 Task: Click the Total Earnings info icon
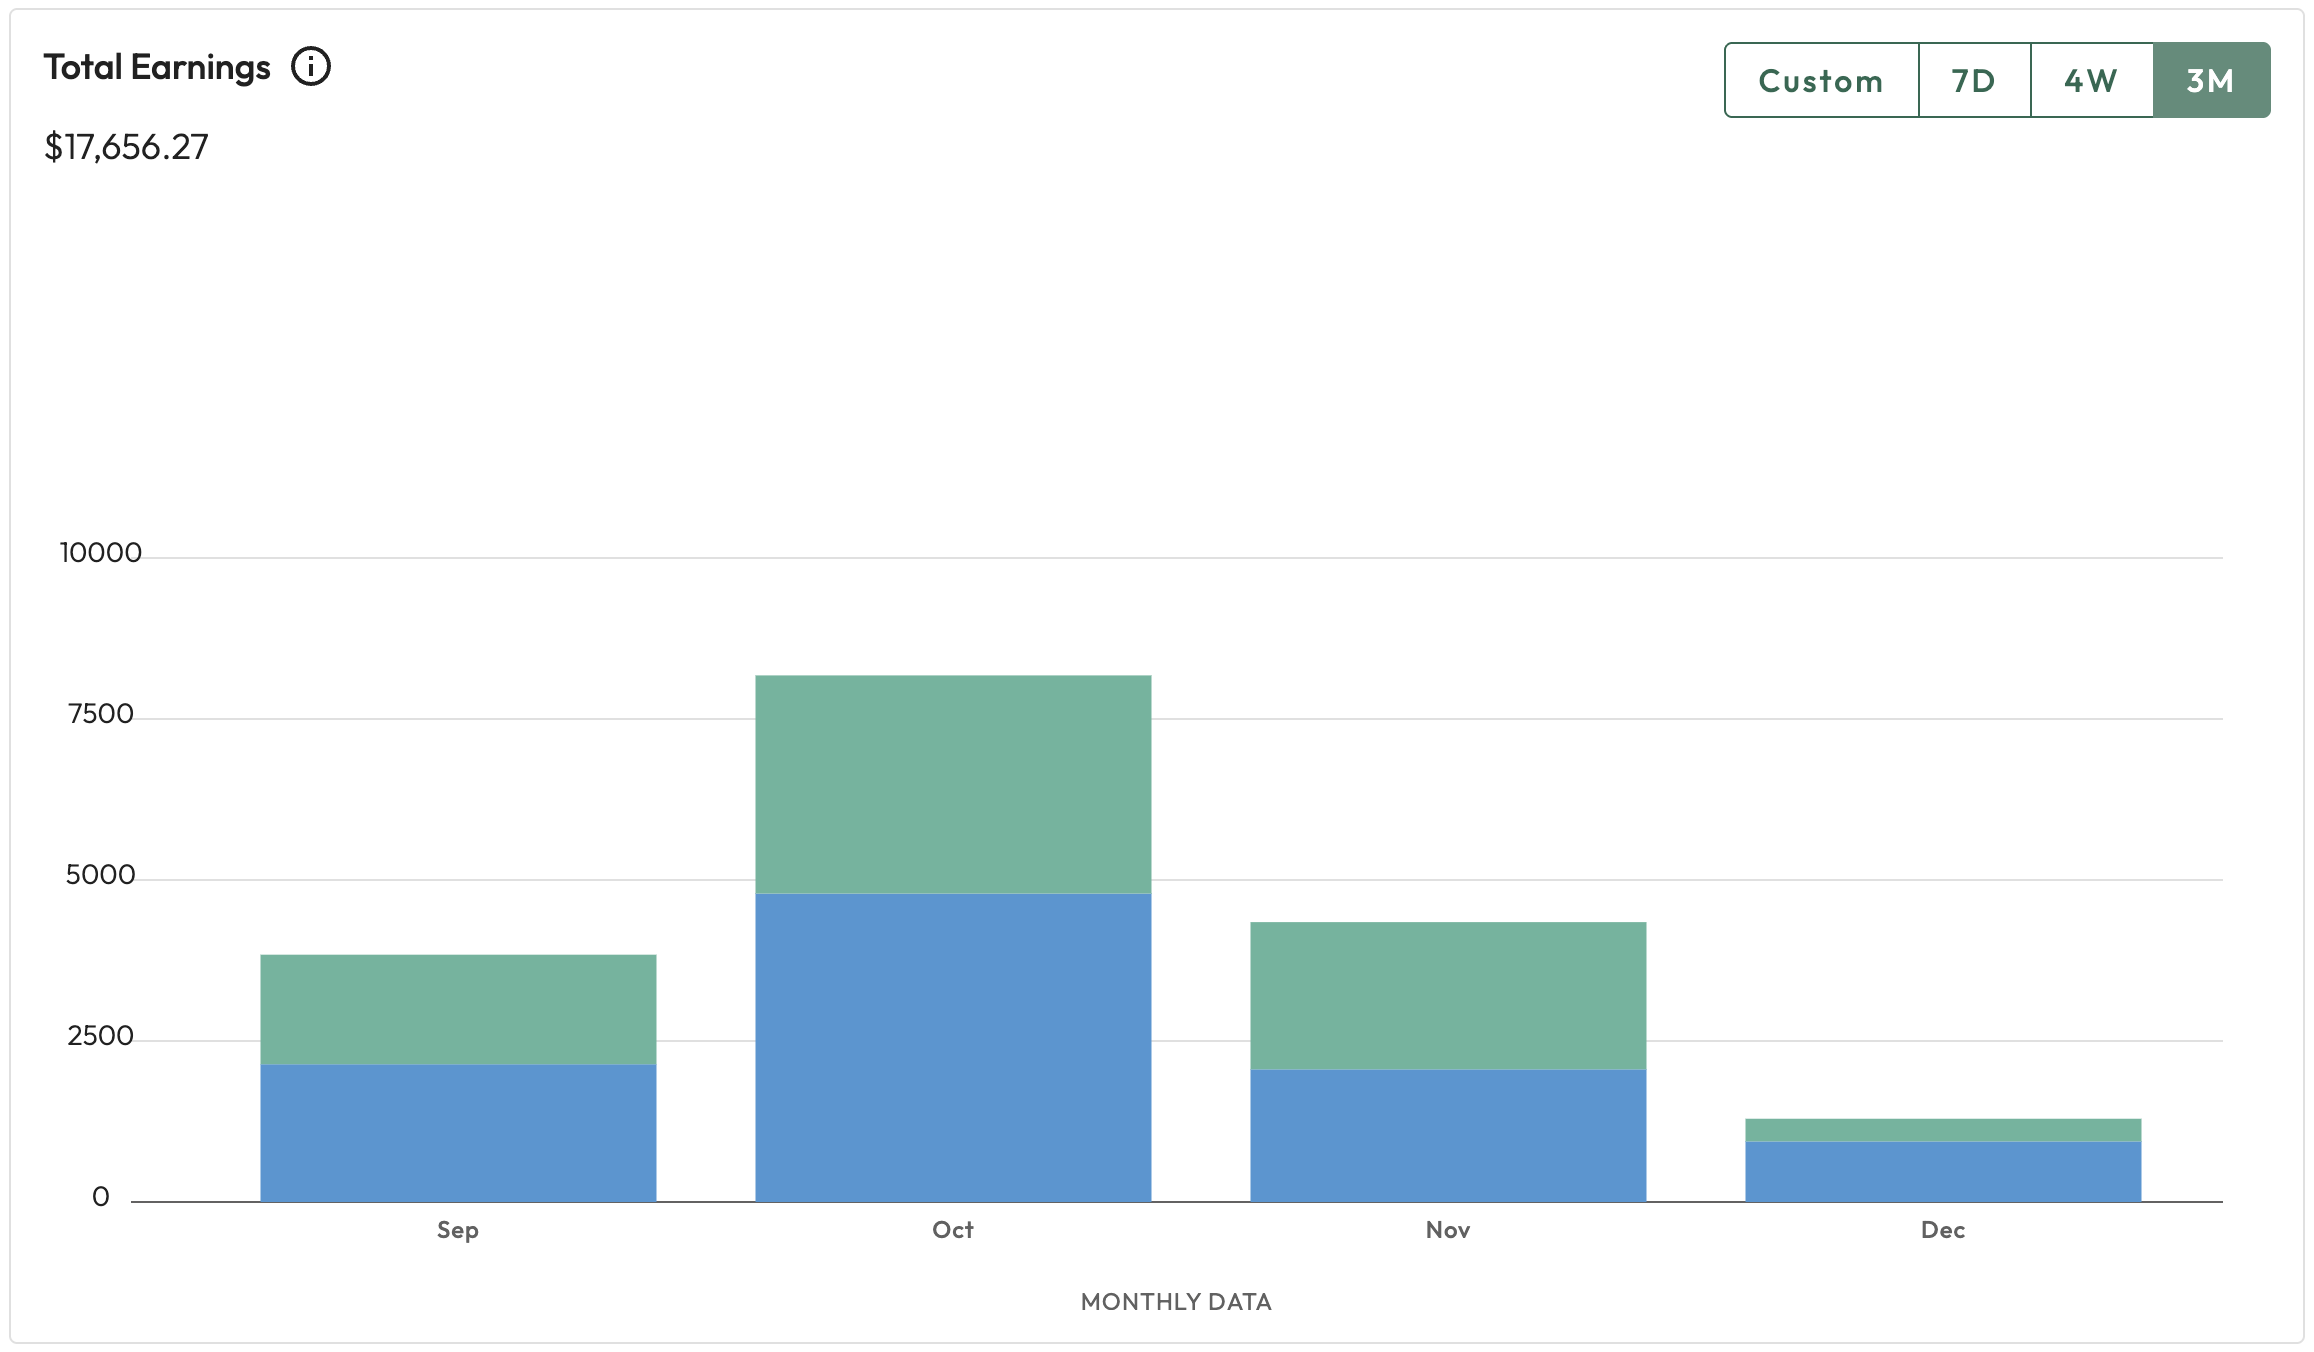tap(311, 67)
